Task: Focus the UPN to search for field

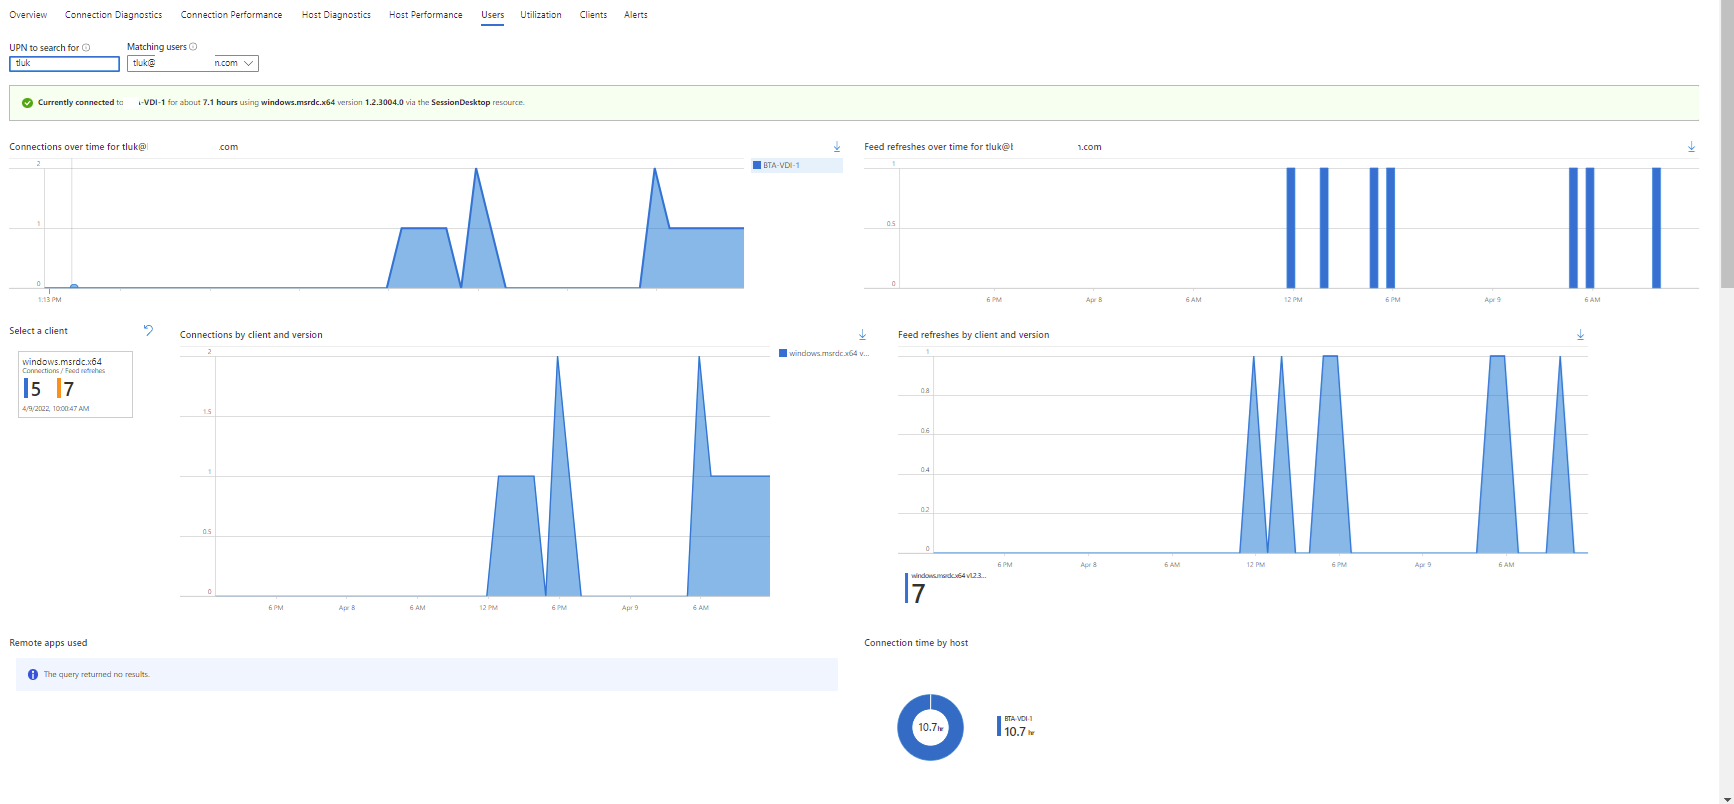Action: tap(64, 63)
